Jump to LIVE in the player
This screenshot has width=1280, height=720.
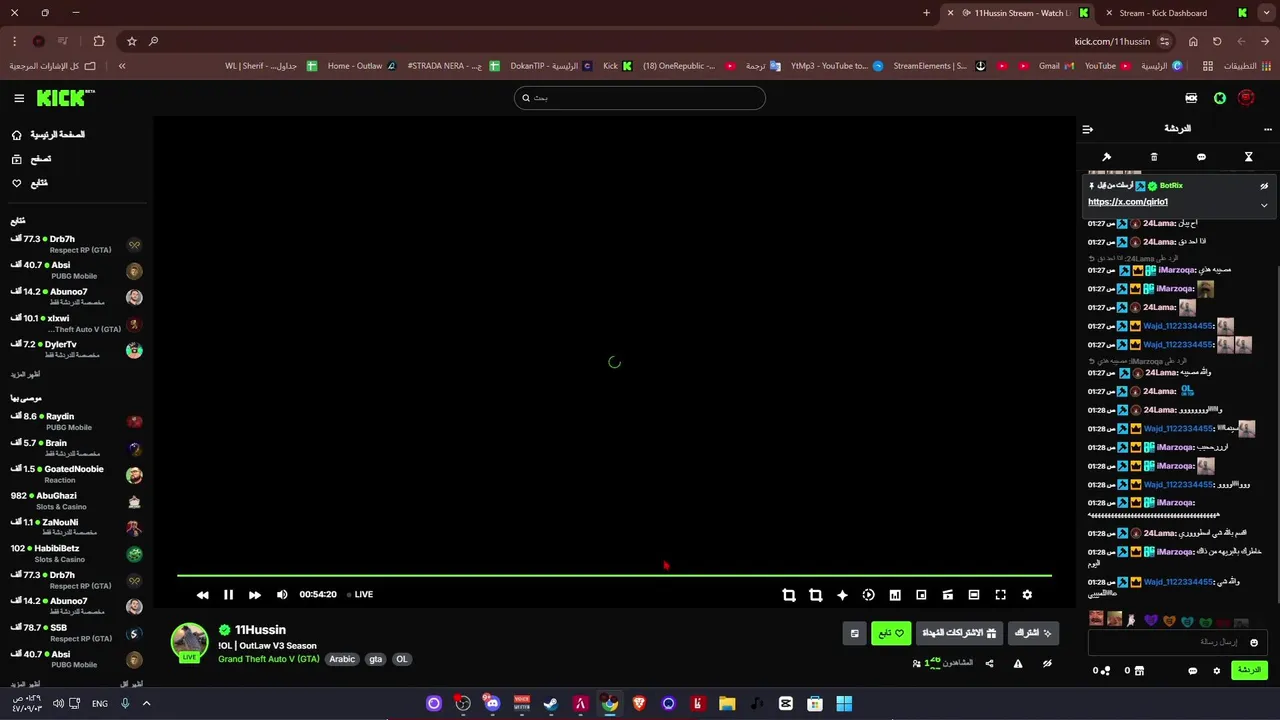click(360, 595)
